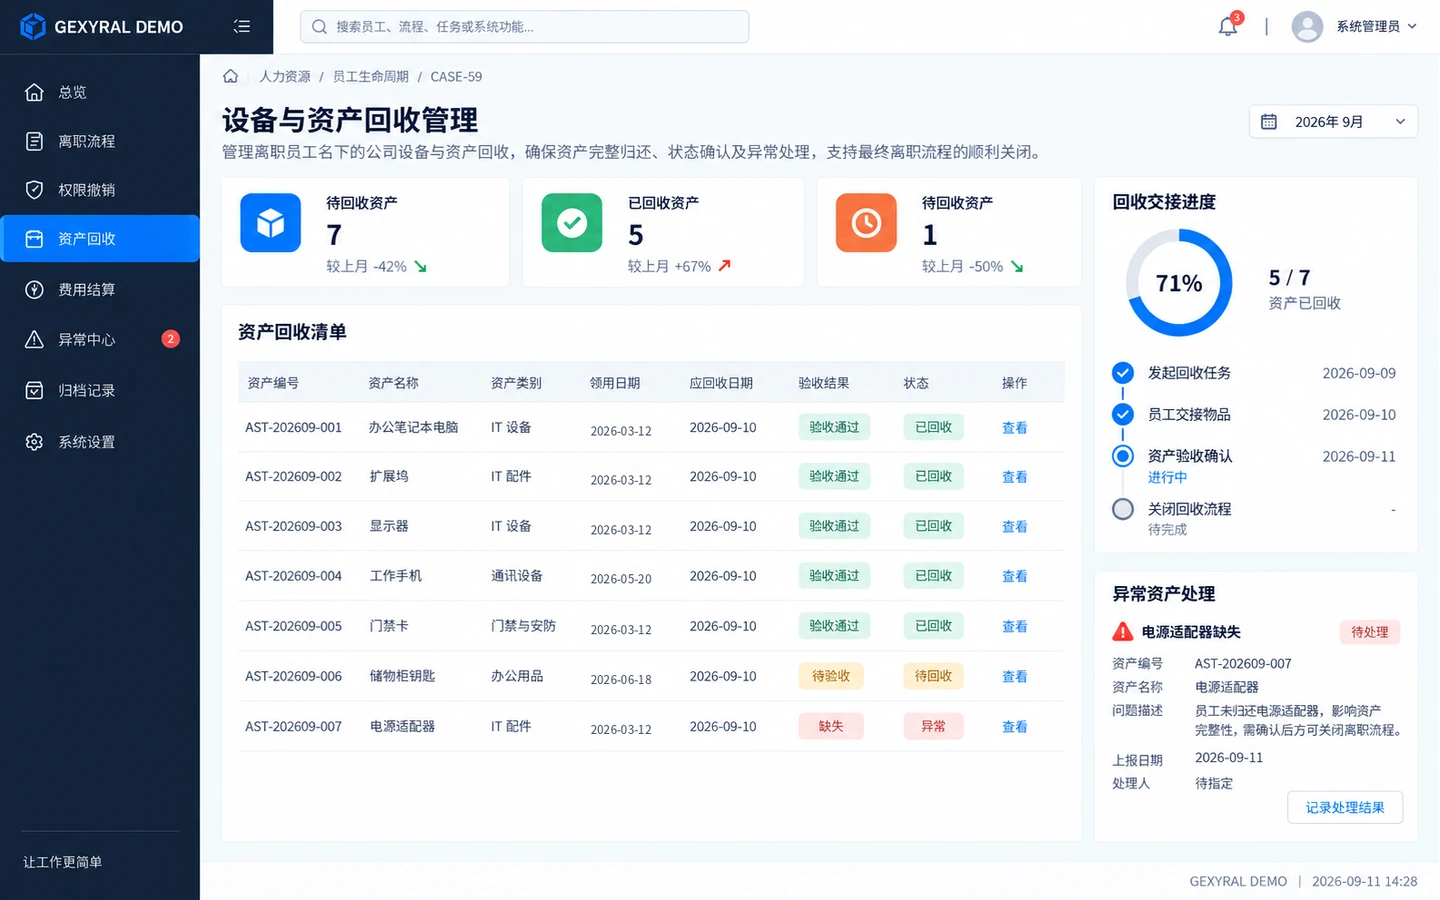
Task: Click the 71% progress ring
Action: coord(1179,283)
